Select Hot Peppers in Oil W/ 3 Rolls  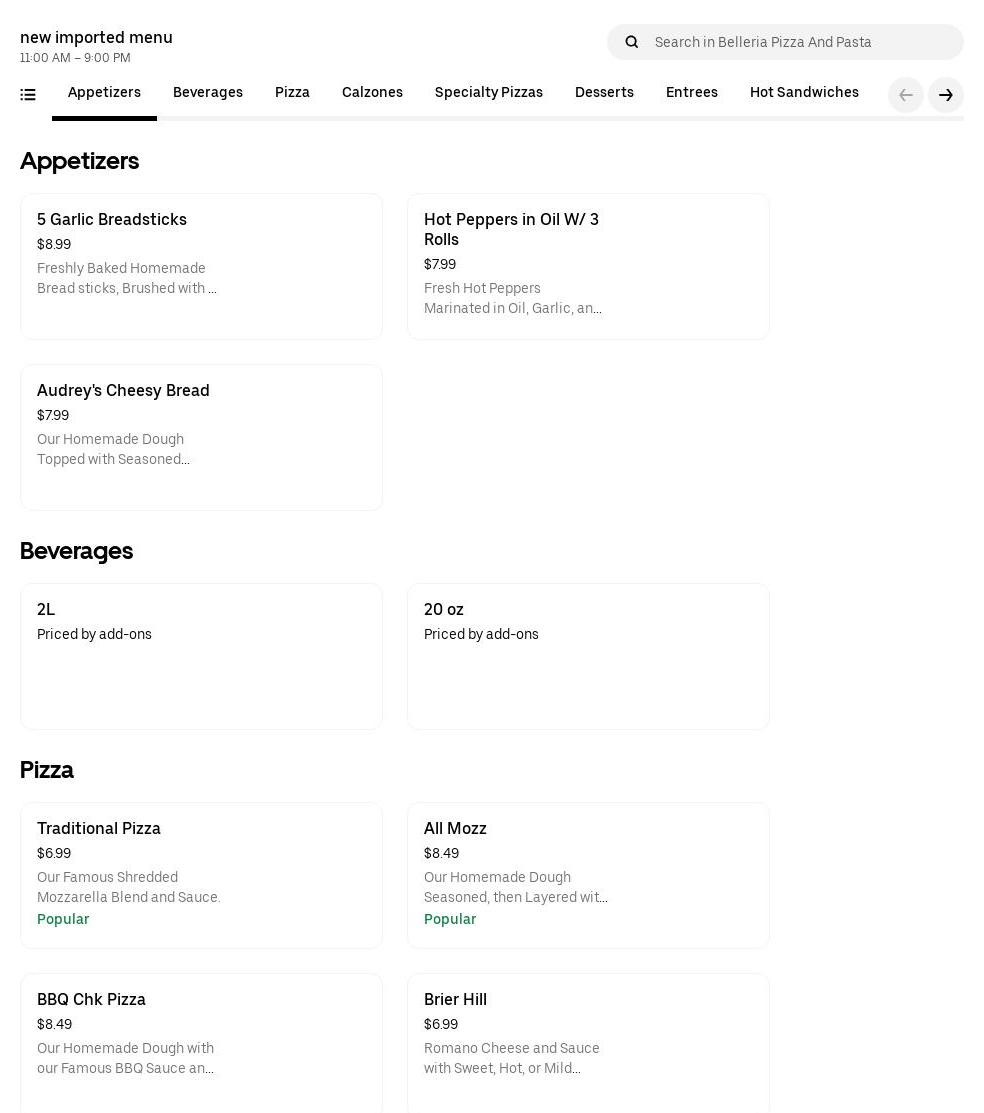pos(588,266)
